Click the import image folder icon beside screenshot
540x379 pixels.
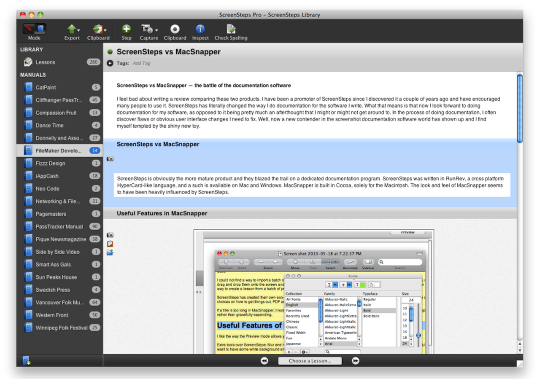click(x=110, y=253)
